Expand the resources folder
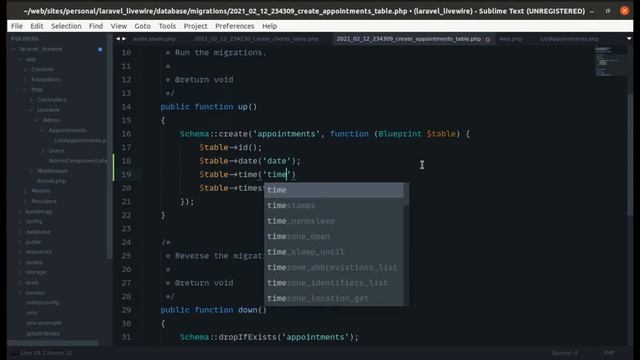 click(20, 252)
